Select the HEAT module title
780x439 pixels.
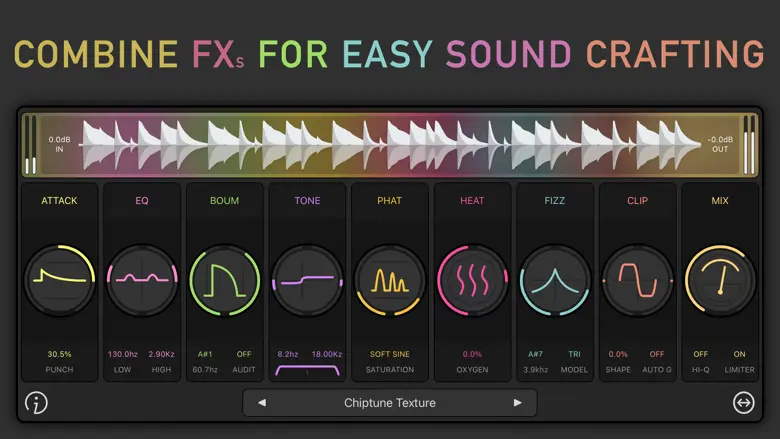point(472,200)
